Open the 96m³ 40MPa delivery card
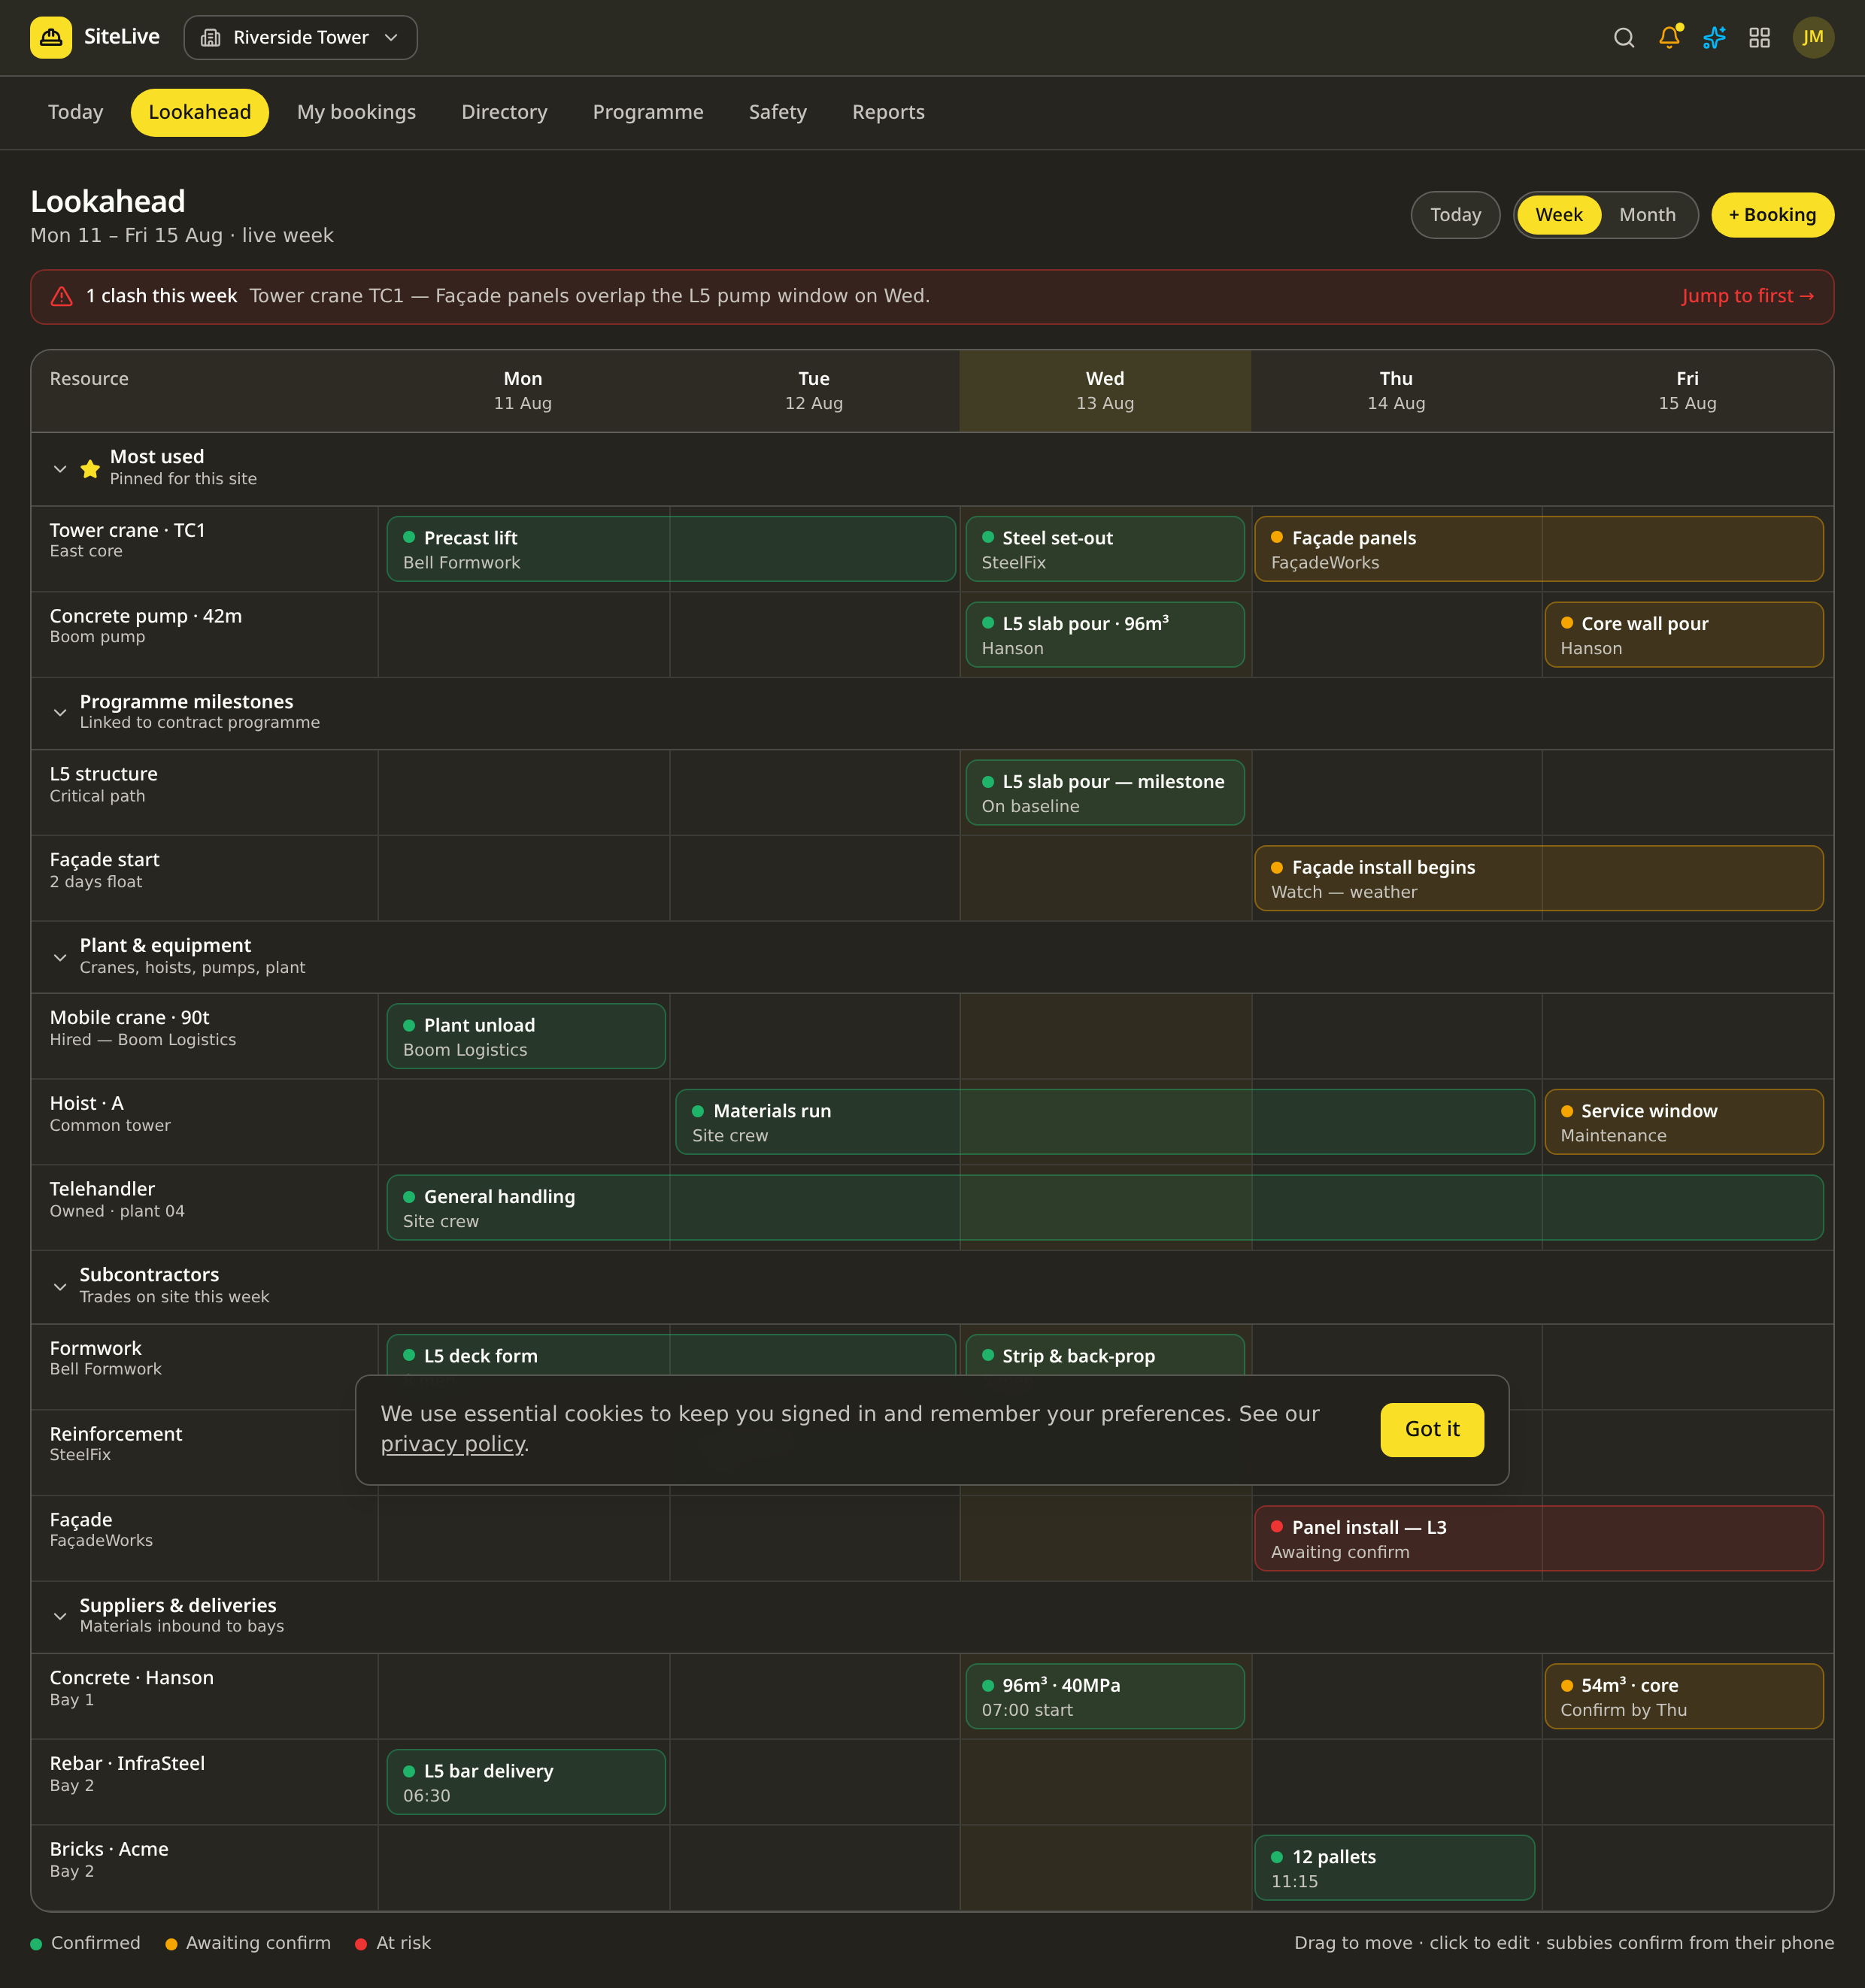Screen dimensions: 1865x1988 (1105, 1696)
